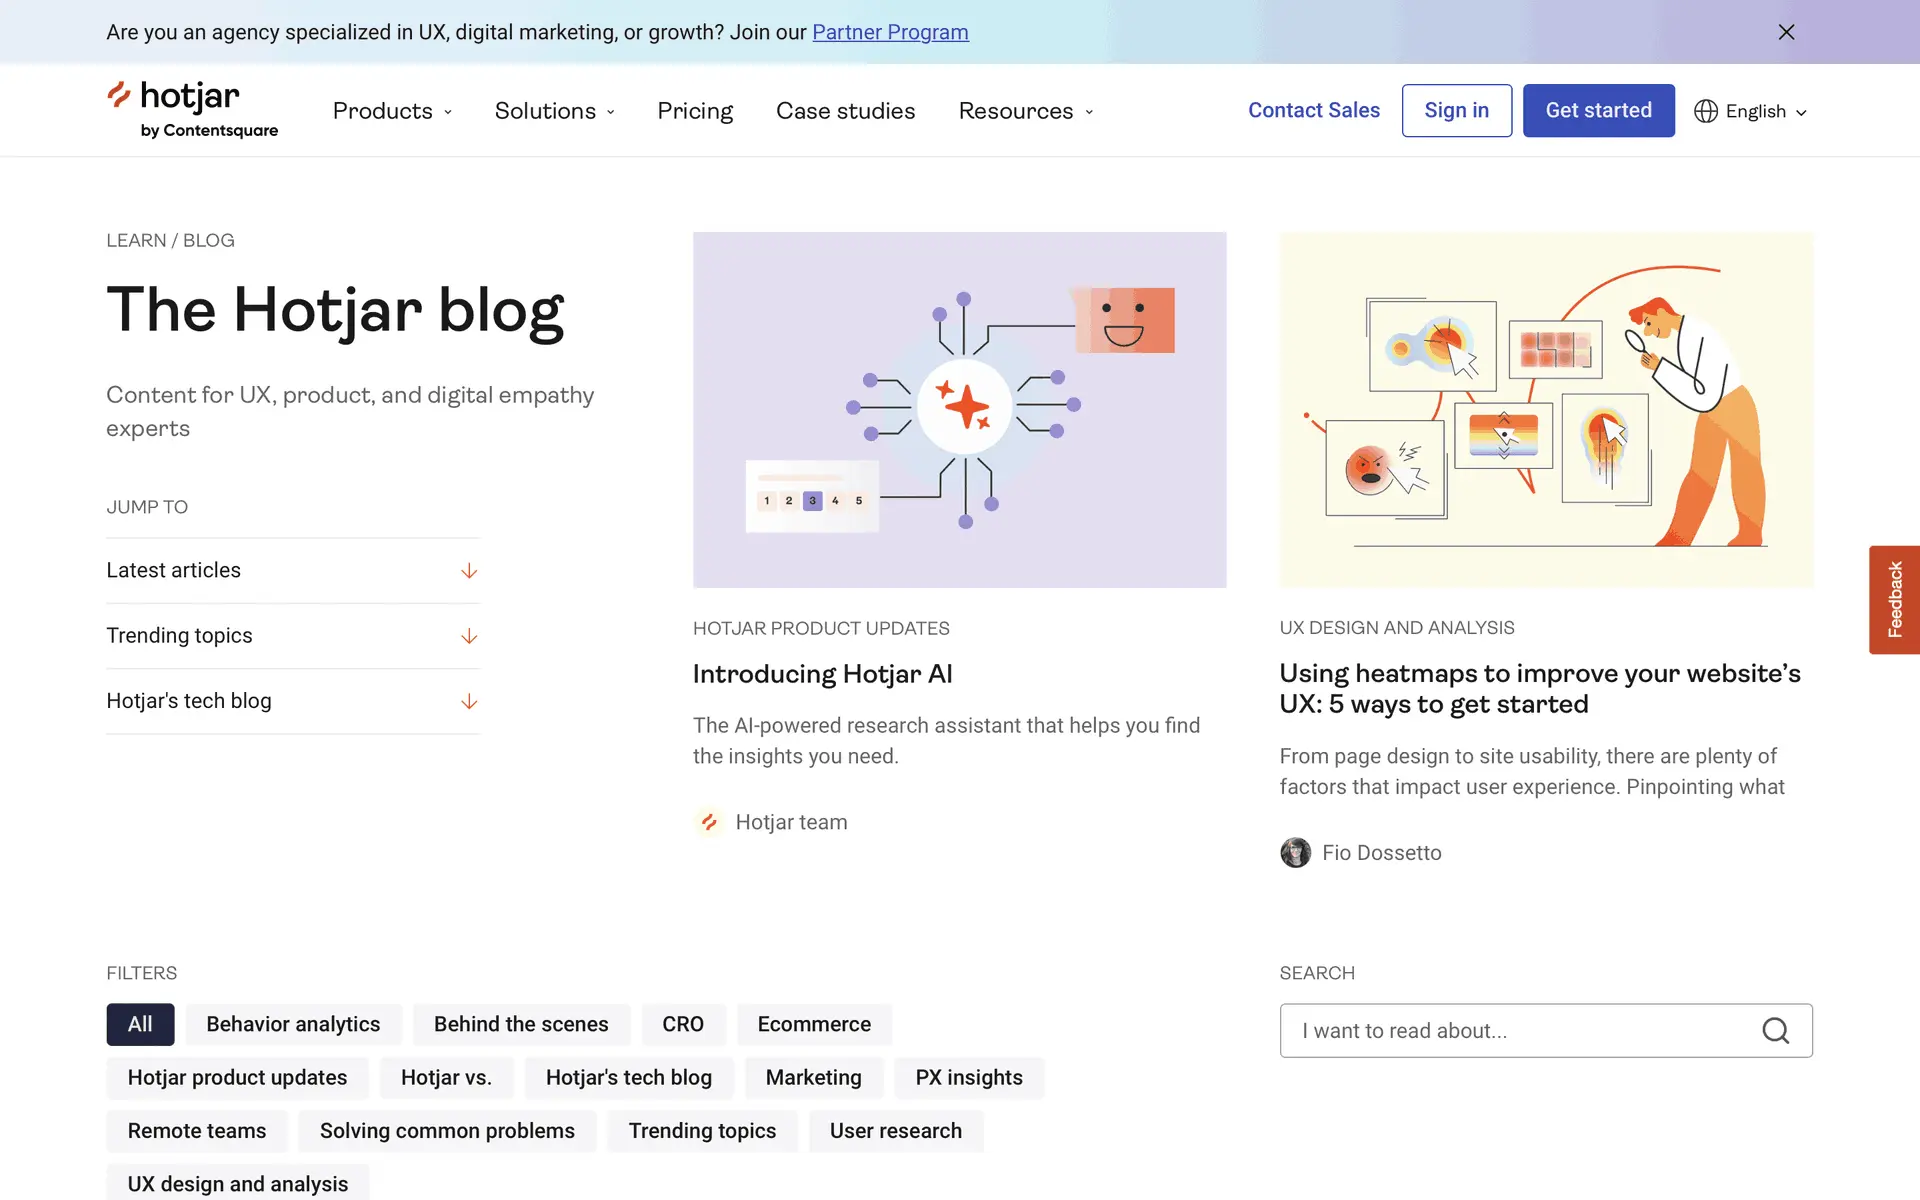Image resolution: width=1920 pixels, height=1200 pixels.
Task: Click the Hotjar team author avatar icon
Action: point(709,822)
